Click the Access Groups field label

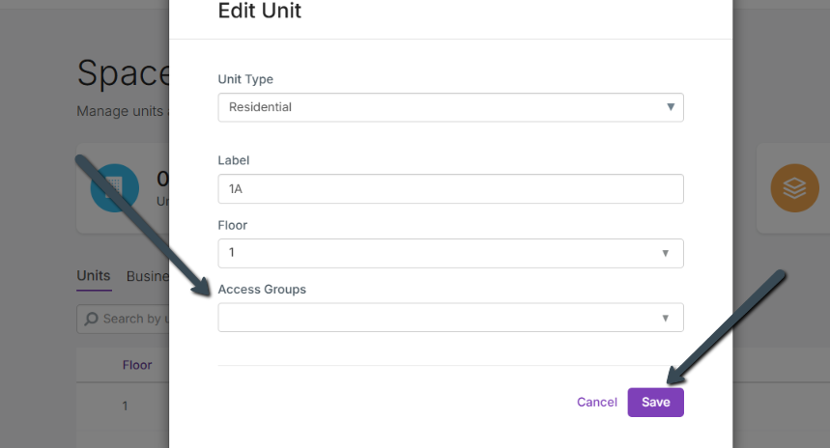262,290
